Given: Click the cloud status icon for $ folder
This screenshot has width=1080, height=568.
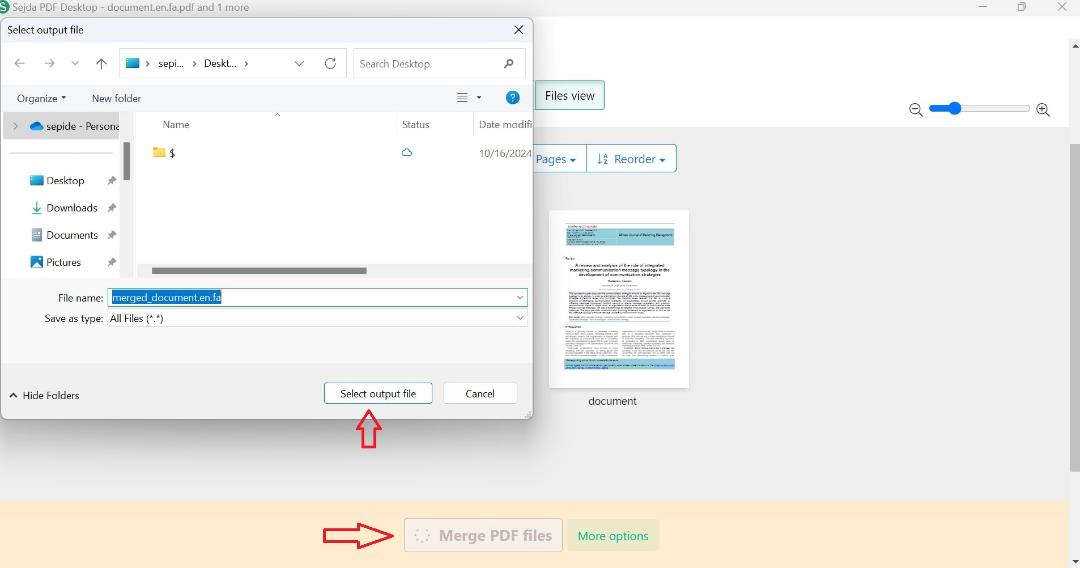Looking at the screenshot, I should (x=407, y=153).
